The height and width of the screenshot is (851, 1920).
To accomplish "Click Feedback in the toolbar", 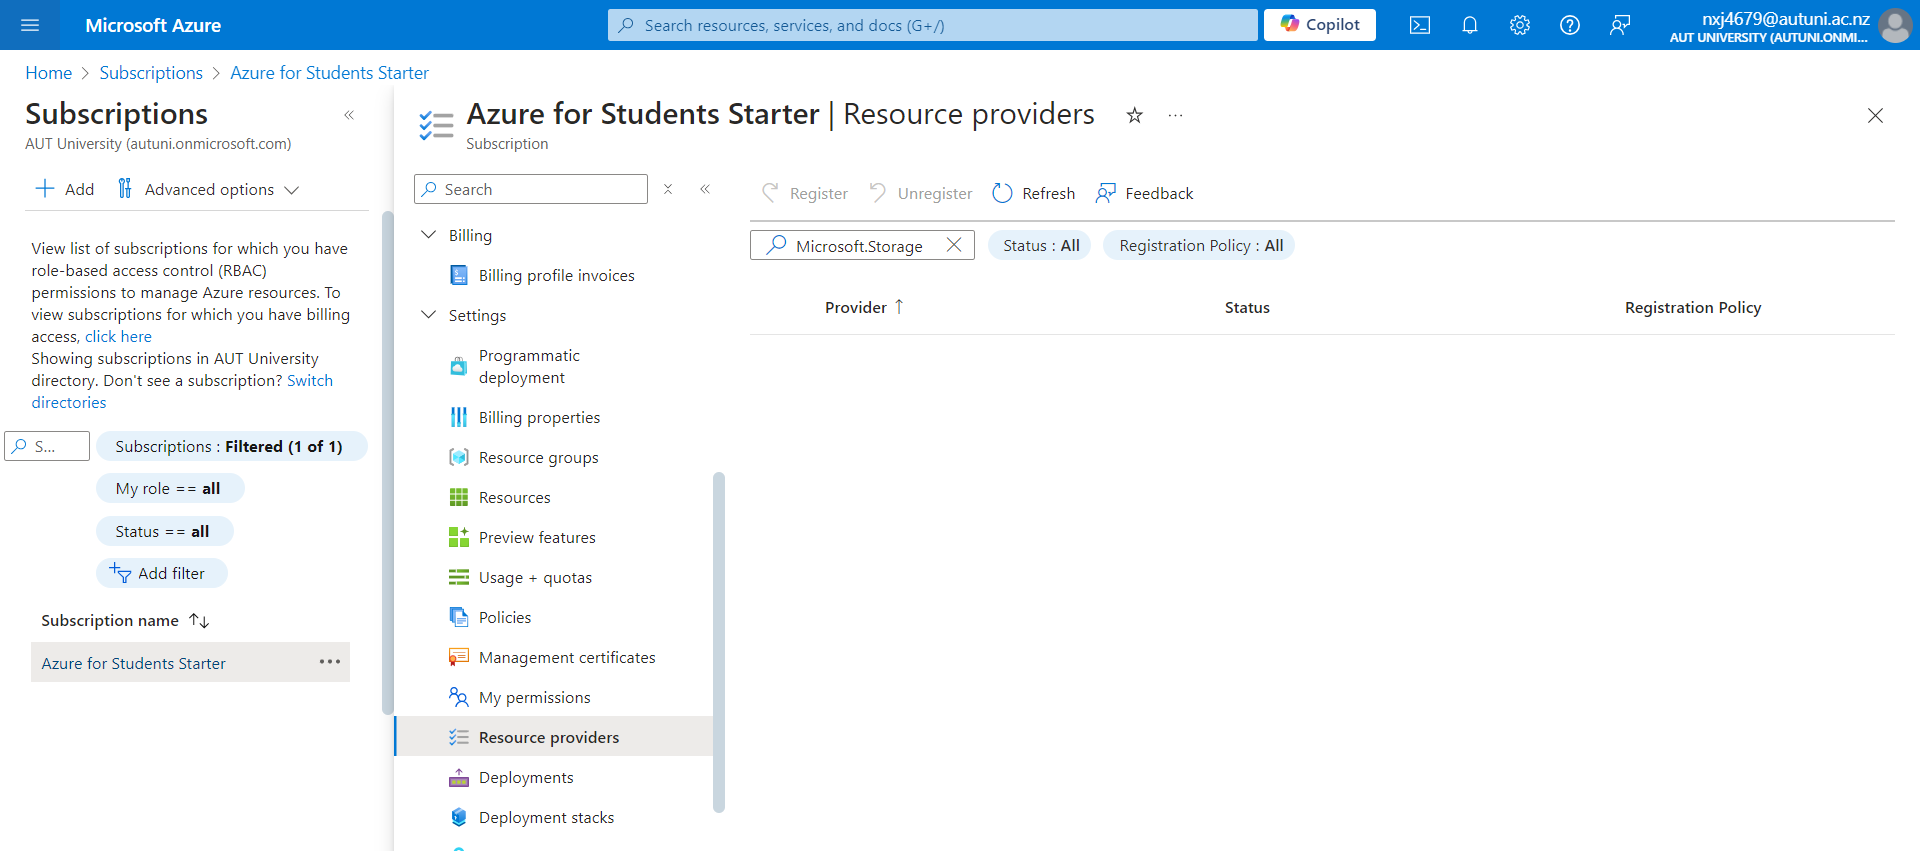I will click(1144, 193).
